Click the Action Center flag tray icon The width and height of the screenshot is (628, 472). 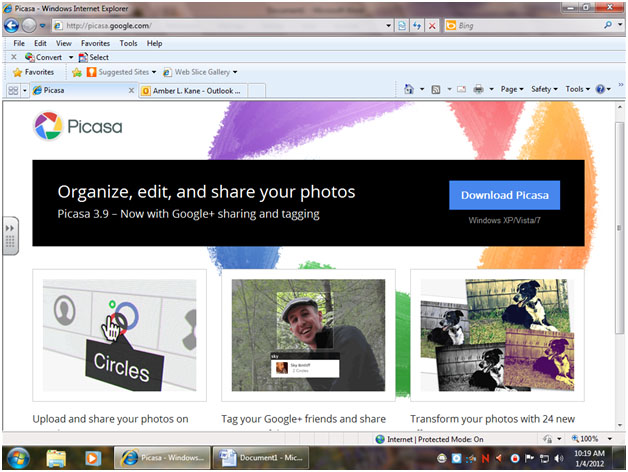(529, 458)
